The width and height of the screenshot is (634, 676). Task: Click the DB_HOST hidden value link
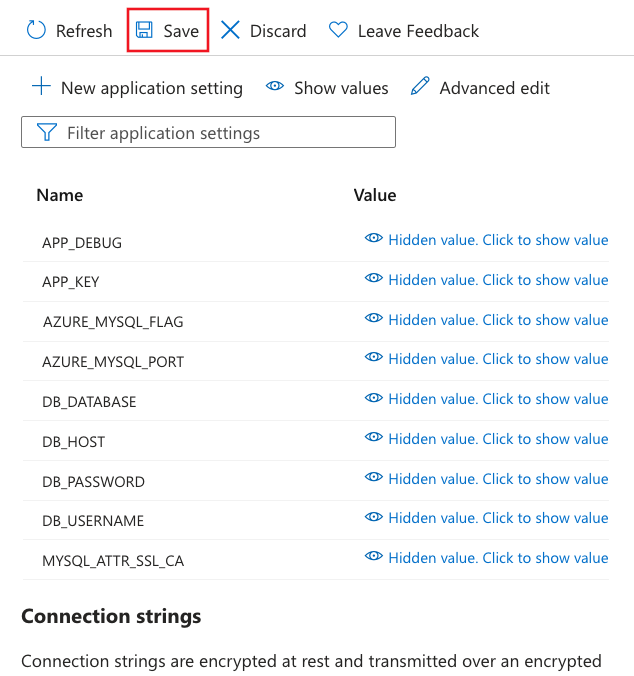tap(497, 438)
